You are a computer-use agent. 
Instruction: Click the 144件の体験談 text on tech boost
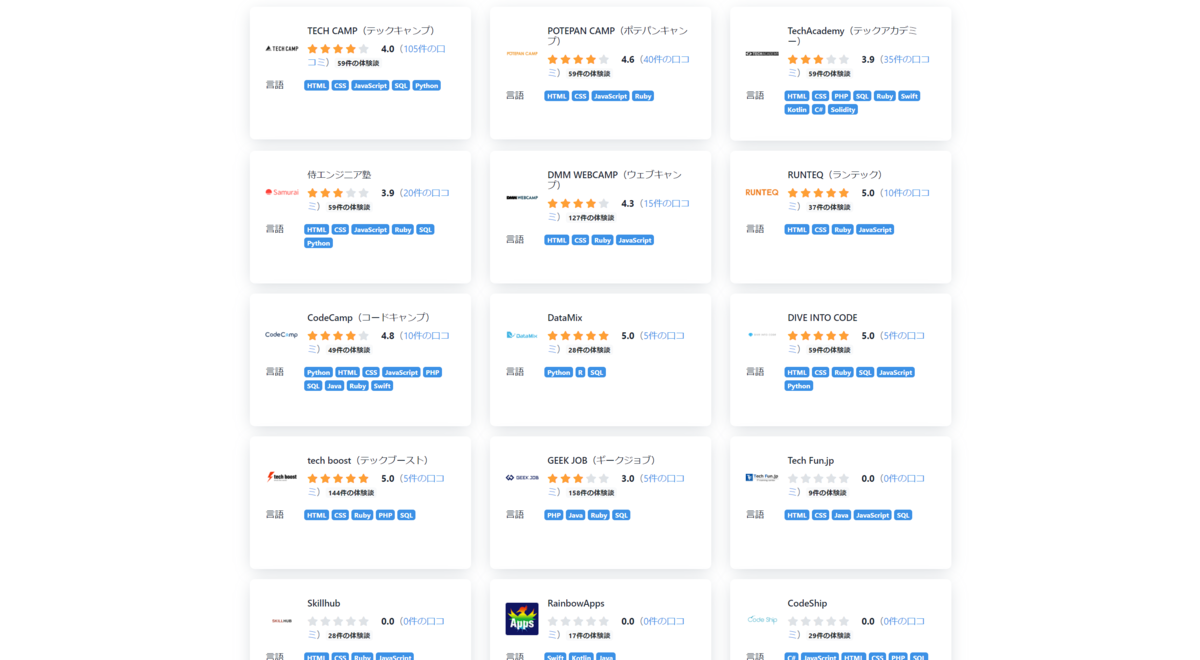351,493
